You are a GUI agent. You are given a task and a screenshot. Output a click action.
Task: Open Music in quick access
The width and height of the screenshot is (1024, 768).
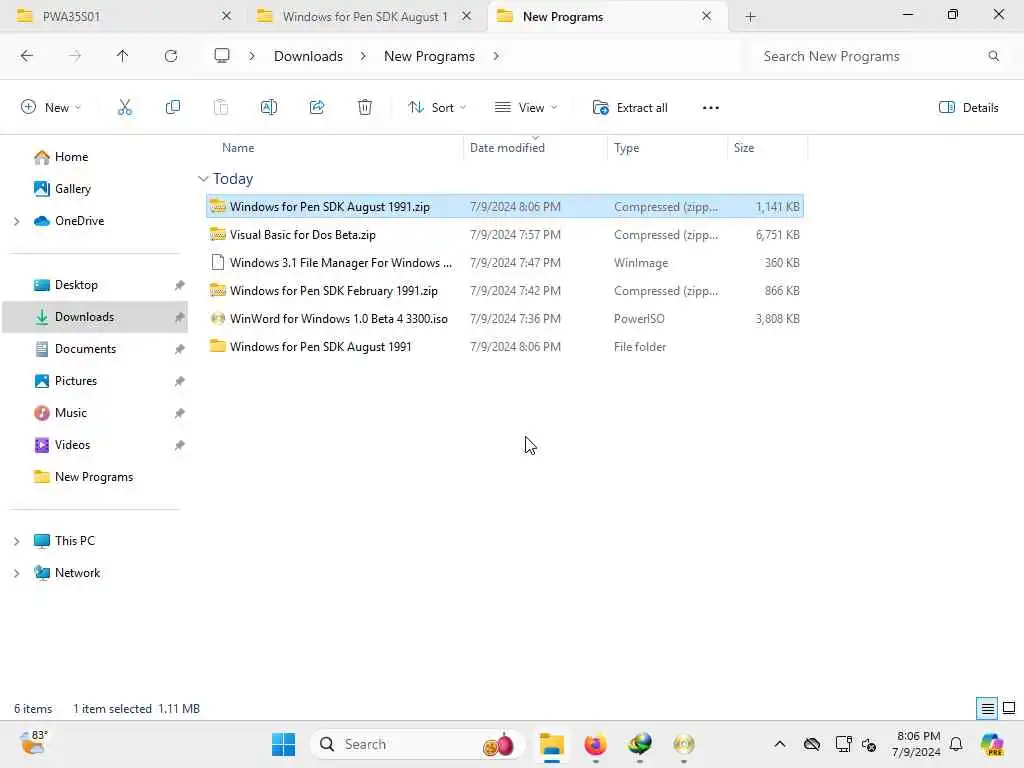click(71, 413)
